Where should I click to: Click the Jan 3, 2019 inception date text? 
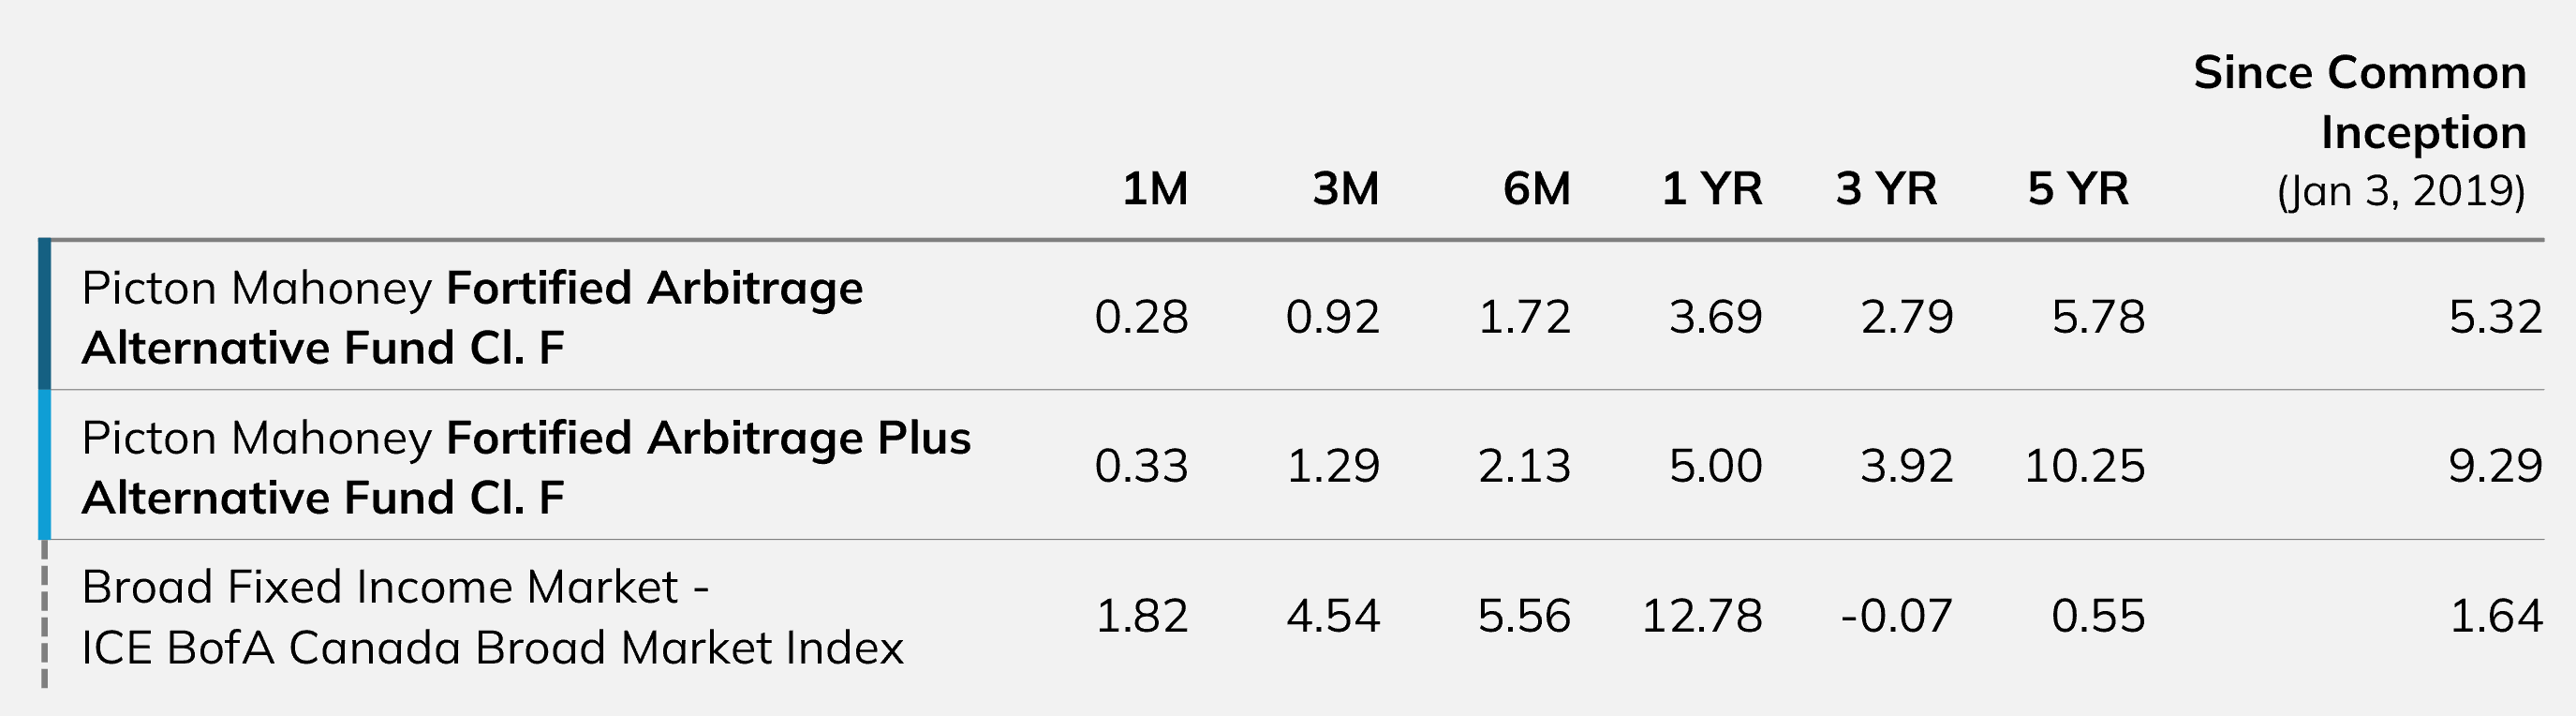tap(2401, 191)
